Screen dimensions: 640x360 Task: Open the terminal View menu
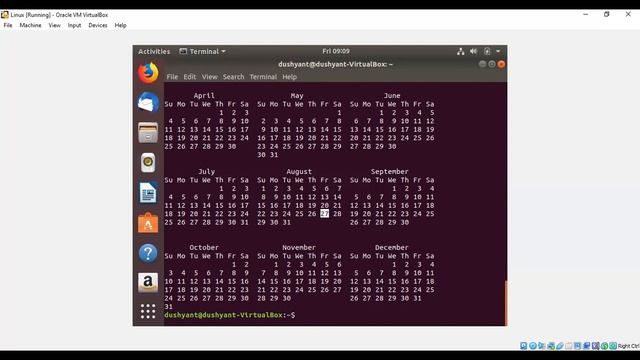(209, 77)
